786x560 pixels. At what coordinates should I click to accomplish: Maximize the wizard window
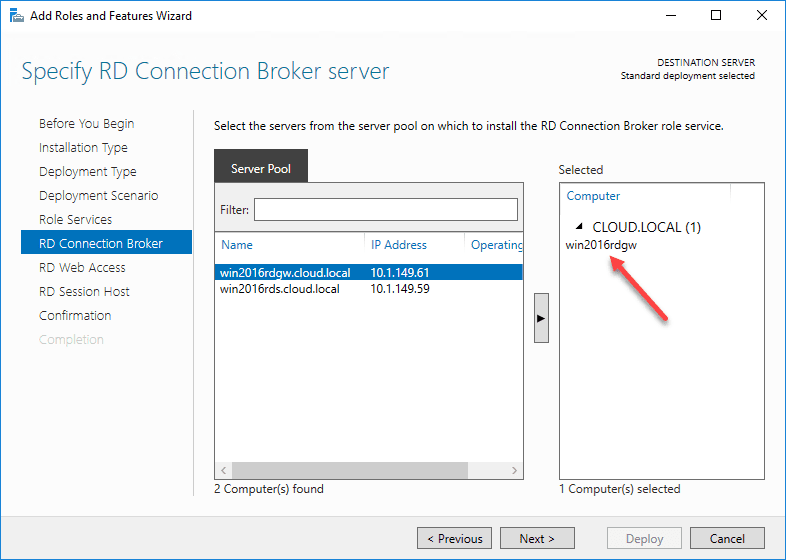pyautogui.click(x=716, y=16)
